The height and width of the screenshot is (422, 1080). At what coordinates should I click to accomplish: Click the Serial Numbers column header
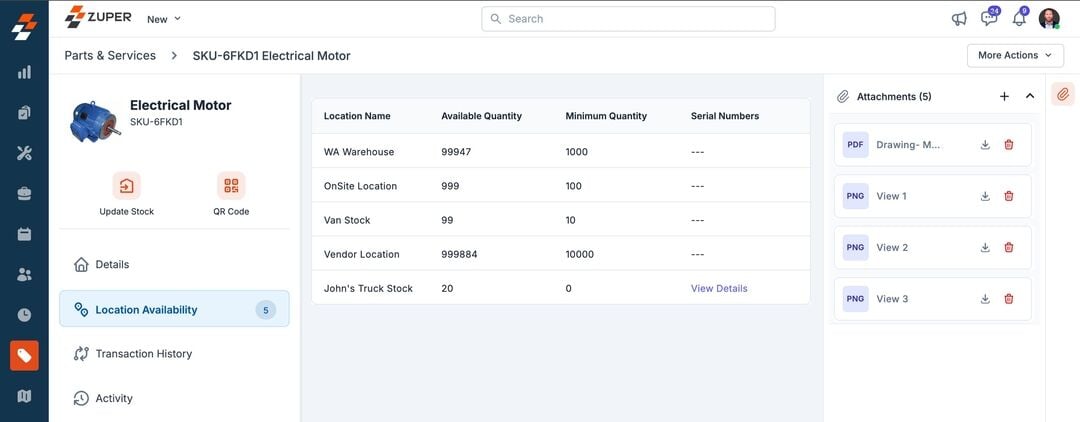(725, 116)
